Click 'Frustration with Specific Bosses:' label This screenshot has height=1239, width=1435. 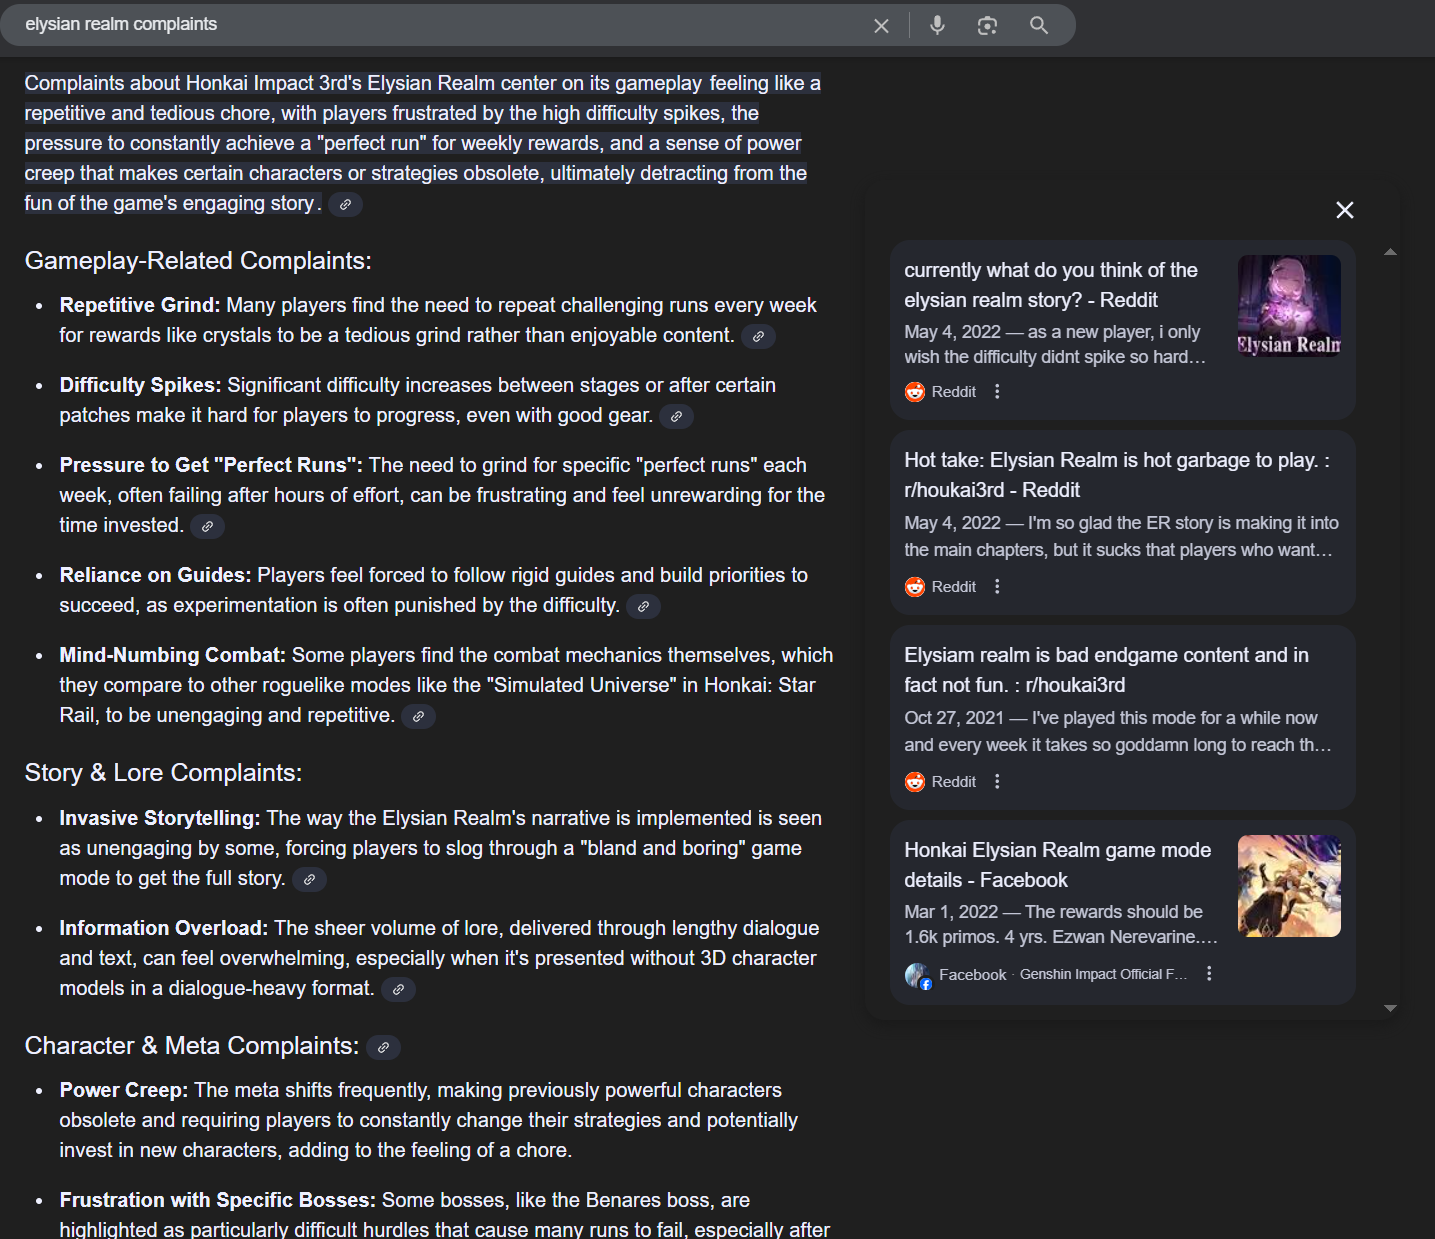point(218,1200)
